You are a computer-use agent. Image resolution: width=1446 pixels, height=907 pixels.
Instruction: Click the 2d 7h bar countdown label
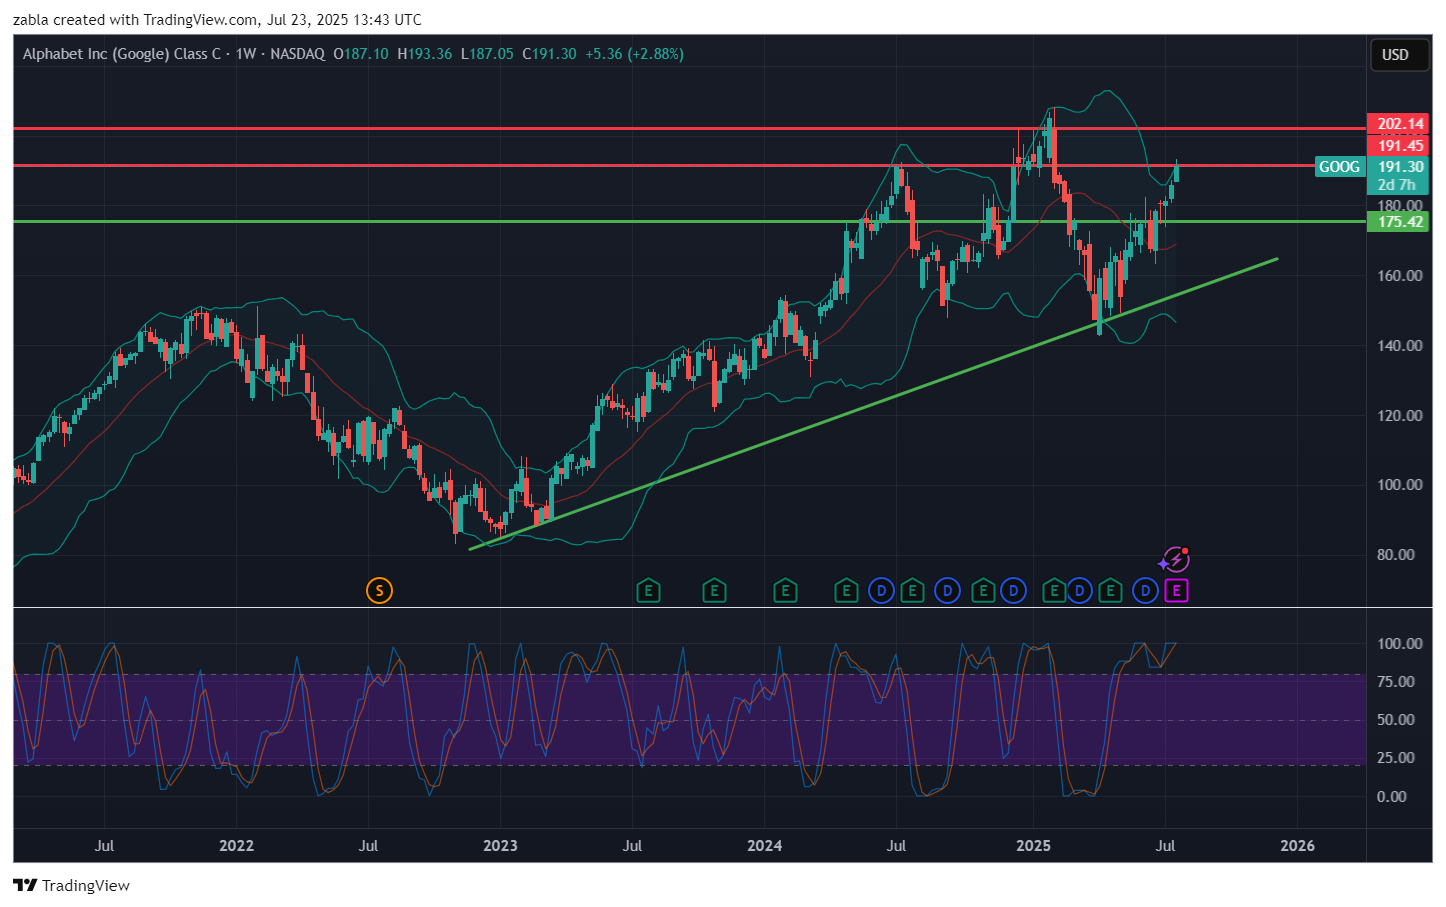[x=1398, y=185]
